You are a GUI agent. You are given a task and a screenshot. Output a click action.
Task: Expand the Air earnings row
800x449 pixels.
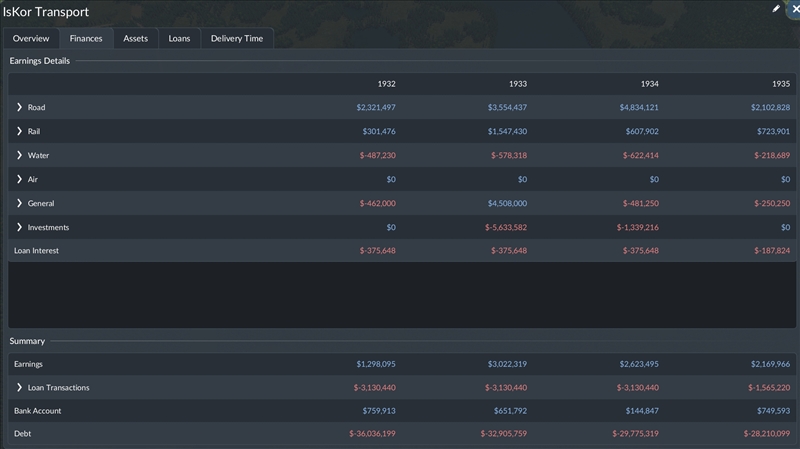click(x=19, y=179)
